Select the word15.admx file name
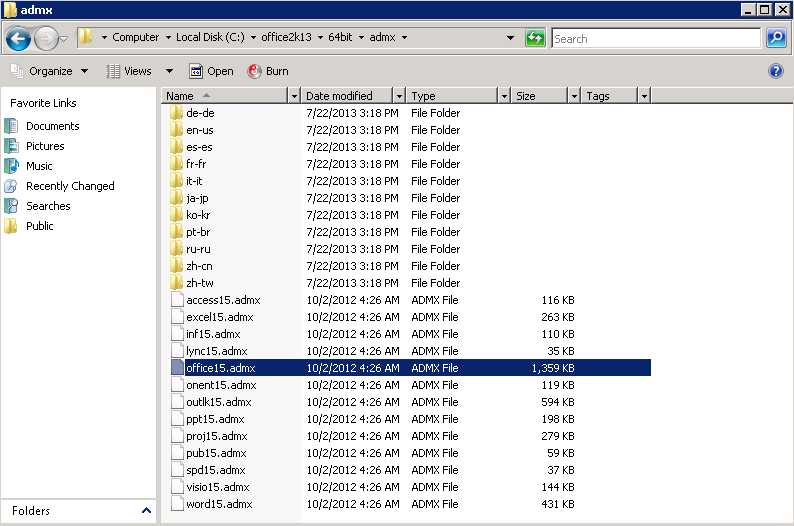The image size is (794, 526). tap(219, 504)
